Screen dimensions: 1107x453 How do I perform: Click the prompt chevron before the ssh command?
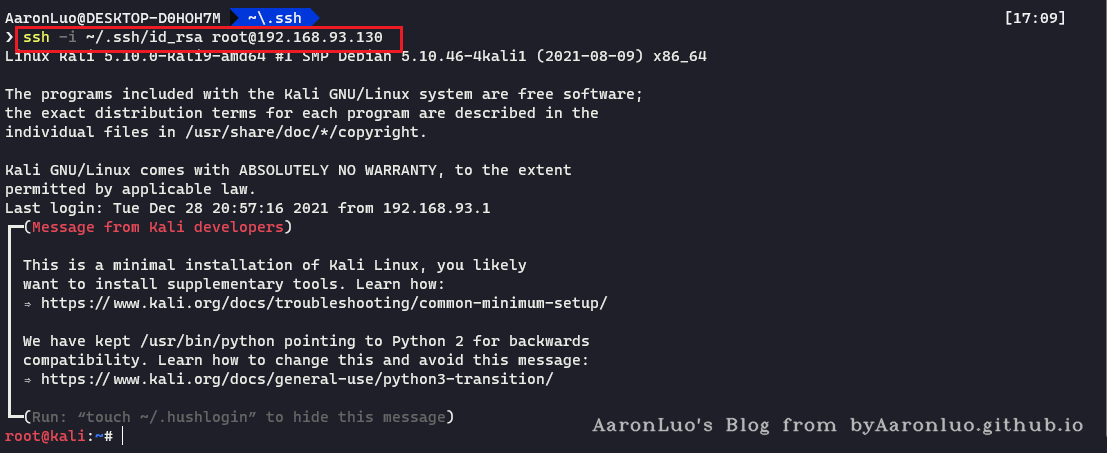pos(10,38)
